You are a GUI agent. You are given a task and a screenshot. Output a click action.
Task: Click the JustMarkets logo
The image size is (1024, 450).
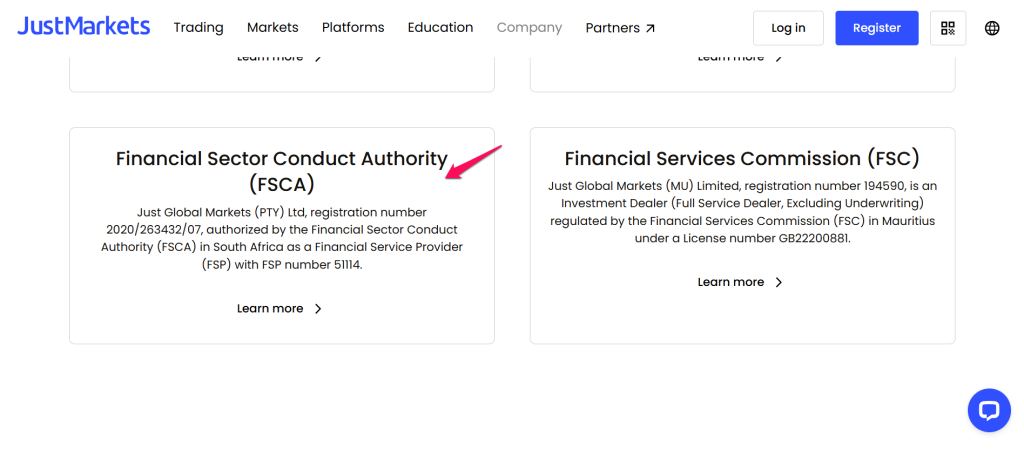[x=83, y=27]
